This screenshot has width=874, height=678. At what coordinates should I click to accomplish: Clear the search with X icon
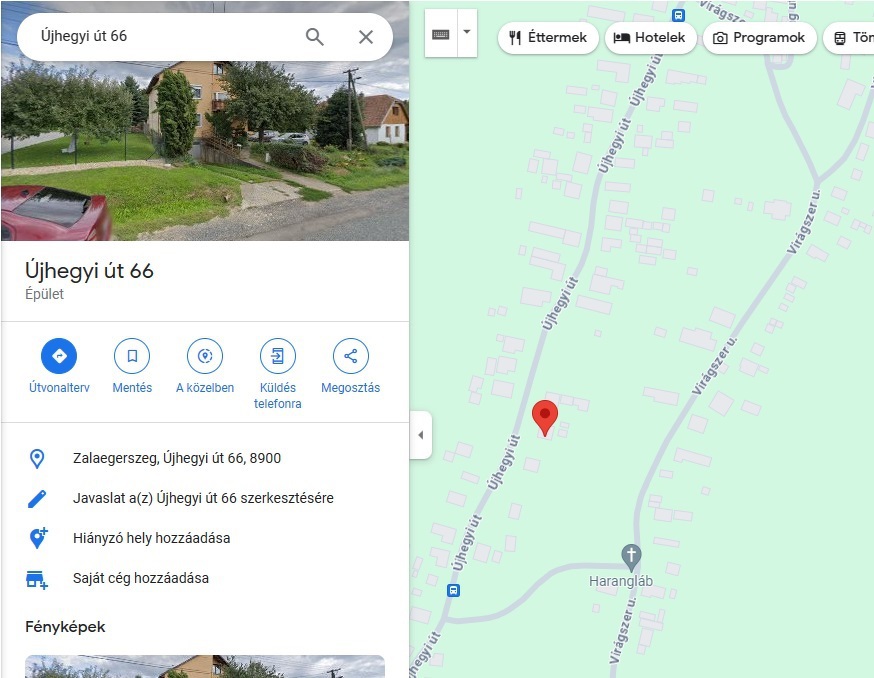coord(366,37)
